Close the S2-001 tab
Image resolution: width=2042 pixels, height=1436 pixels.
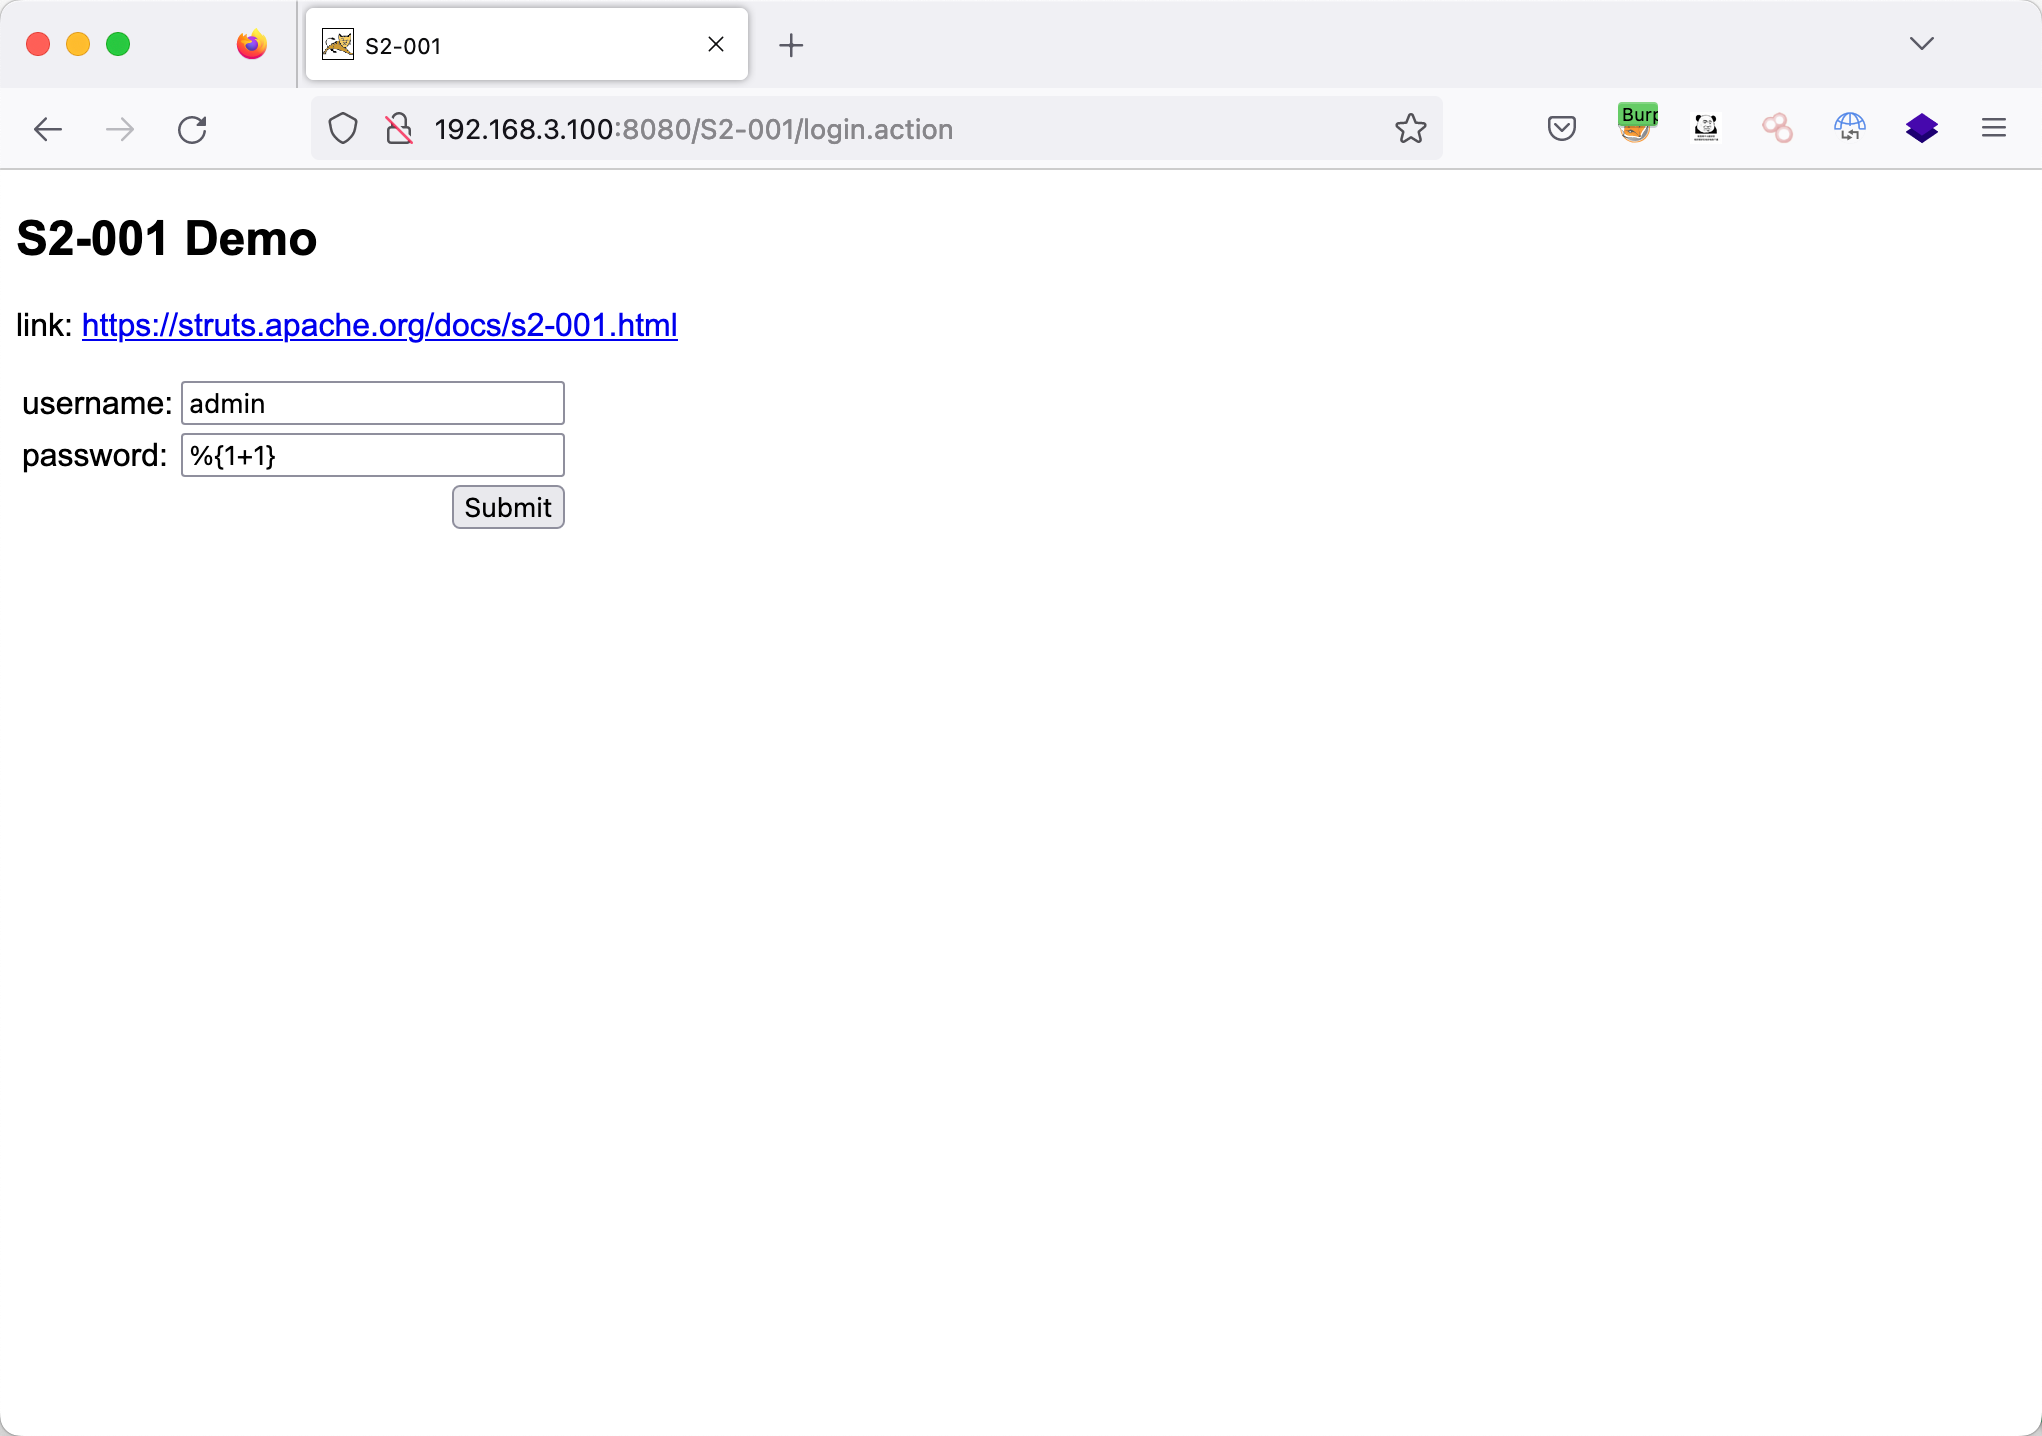coord(716,45)
